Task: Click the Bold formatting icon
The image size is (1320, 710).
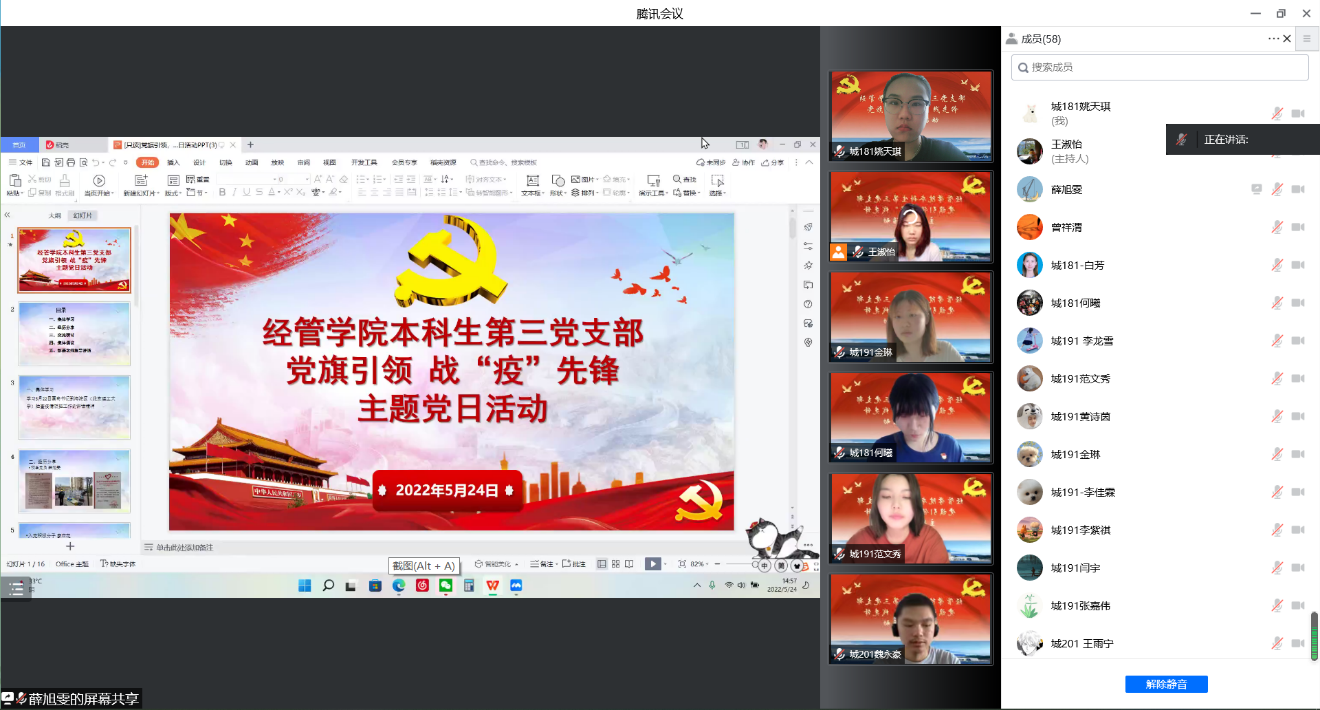Action: tap(222, 192)
